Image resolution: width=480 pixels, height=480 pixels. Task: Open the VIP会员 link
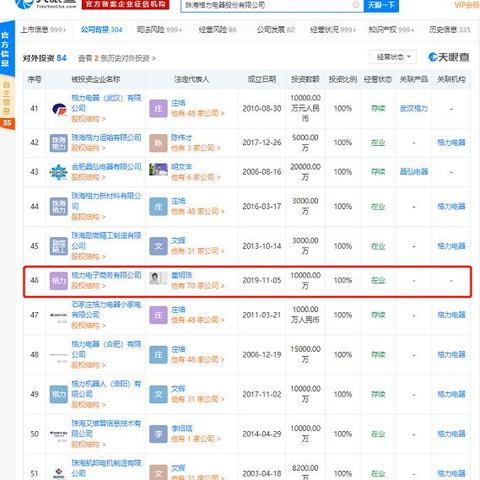point(467,5)
